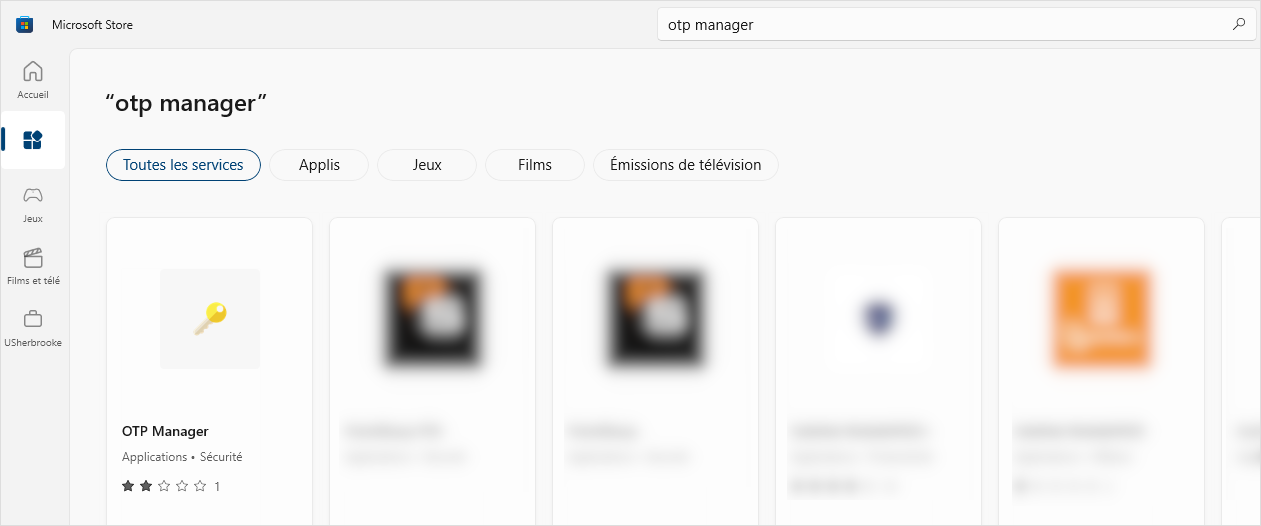Click inside the search box
Screen dimensions: 1261x526
click(x=956, y=25)
